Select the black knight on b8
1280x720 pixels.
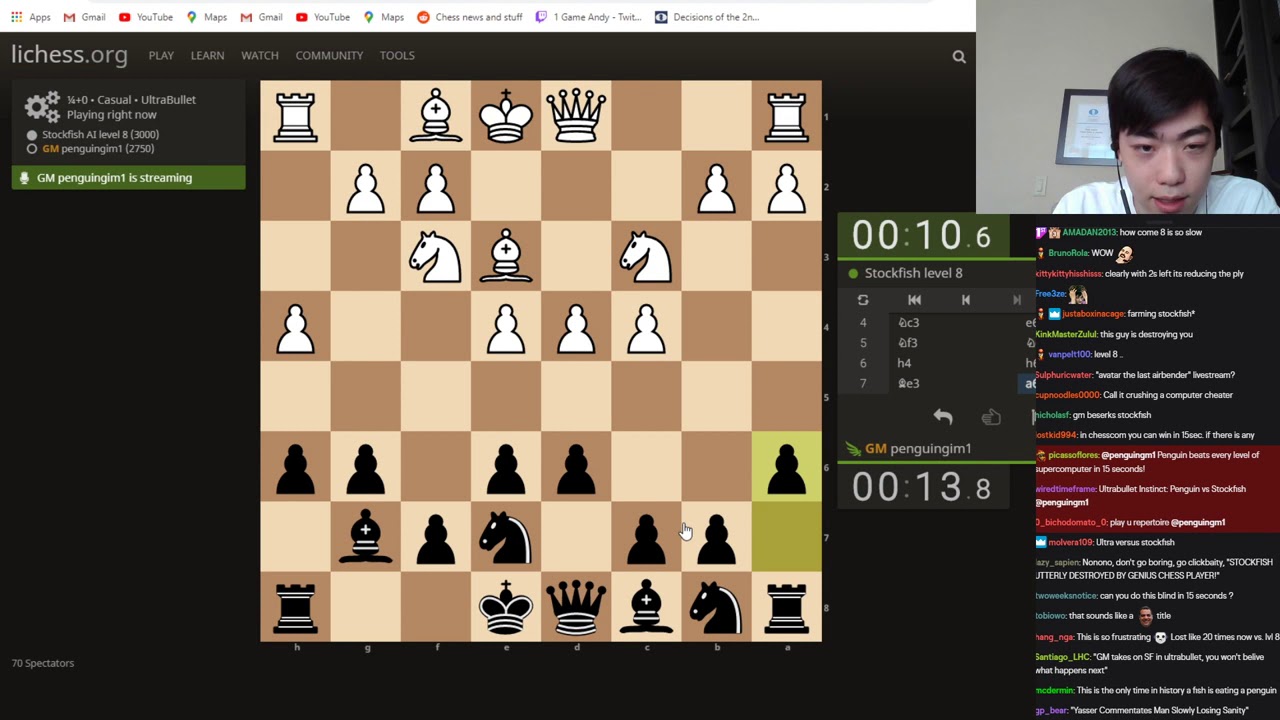[716, 606]
